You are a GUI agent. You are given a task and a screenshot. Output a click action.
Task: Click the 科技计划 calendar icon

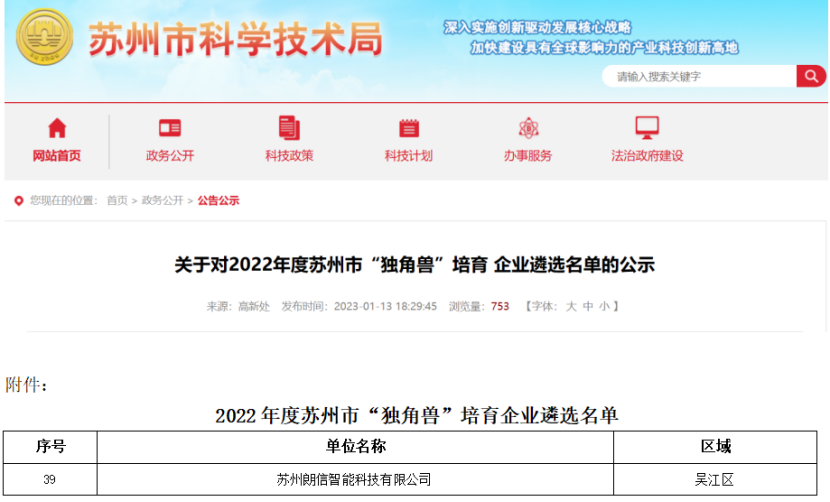point(408,128)
